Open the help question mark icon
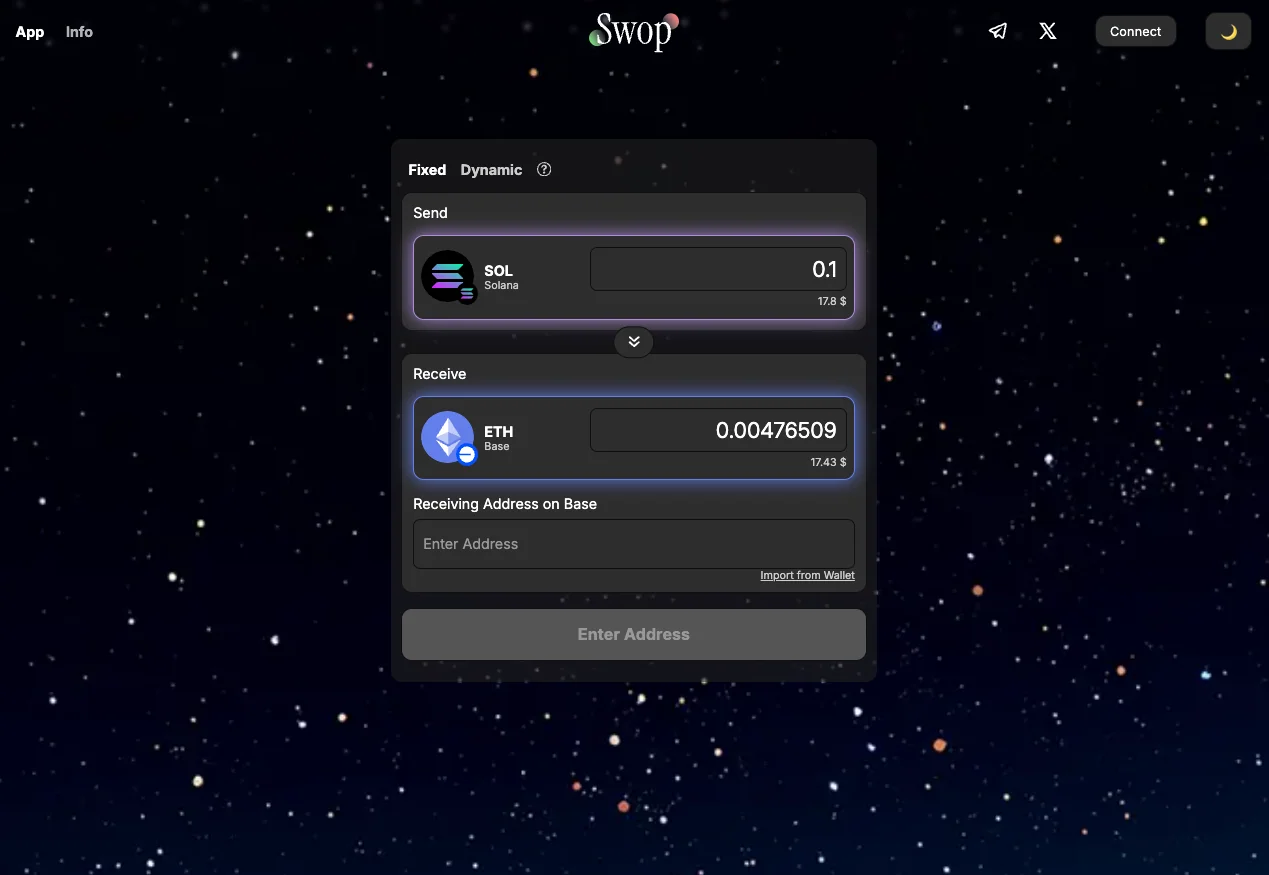1269x875 pixels. [544, 169]
